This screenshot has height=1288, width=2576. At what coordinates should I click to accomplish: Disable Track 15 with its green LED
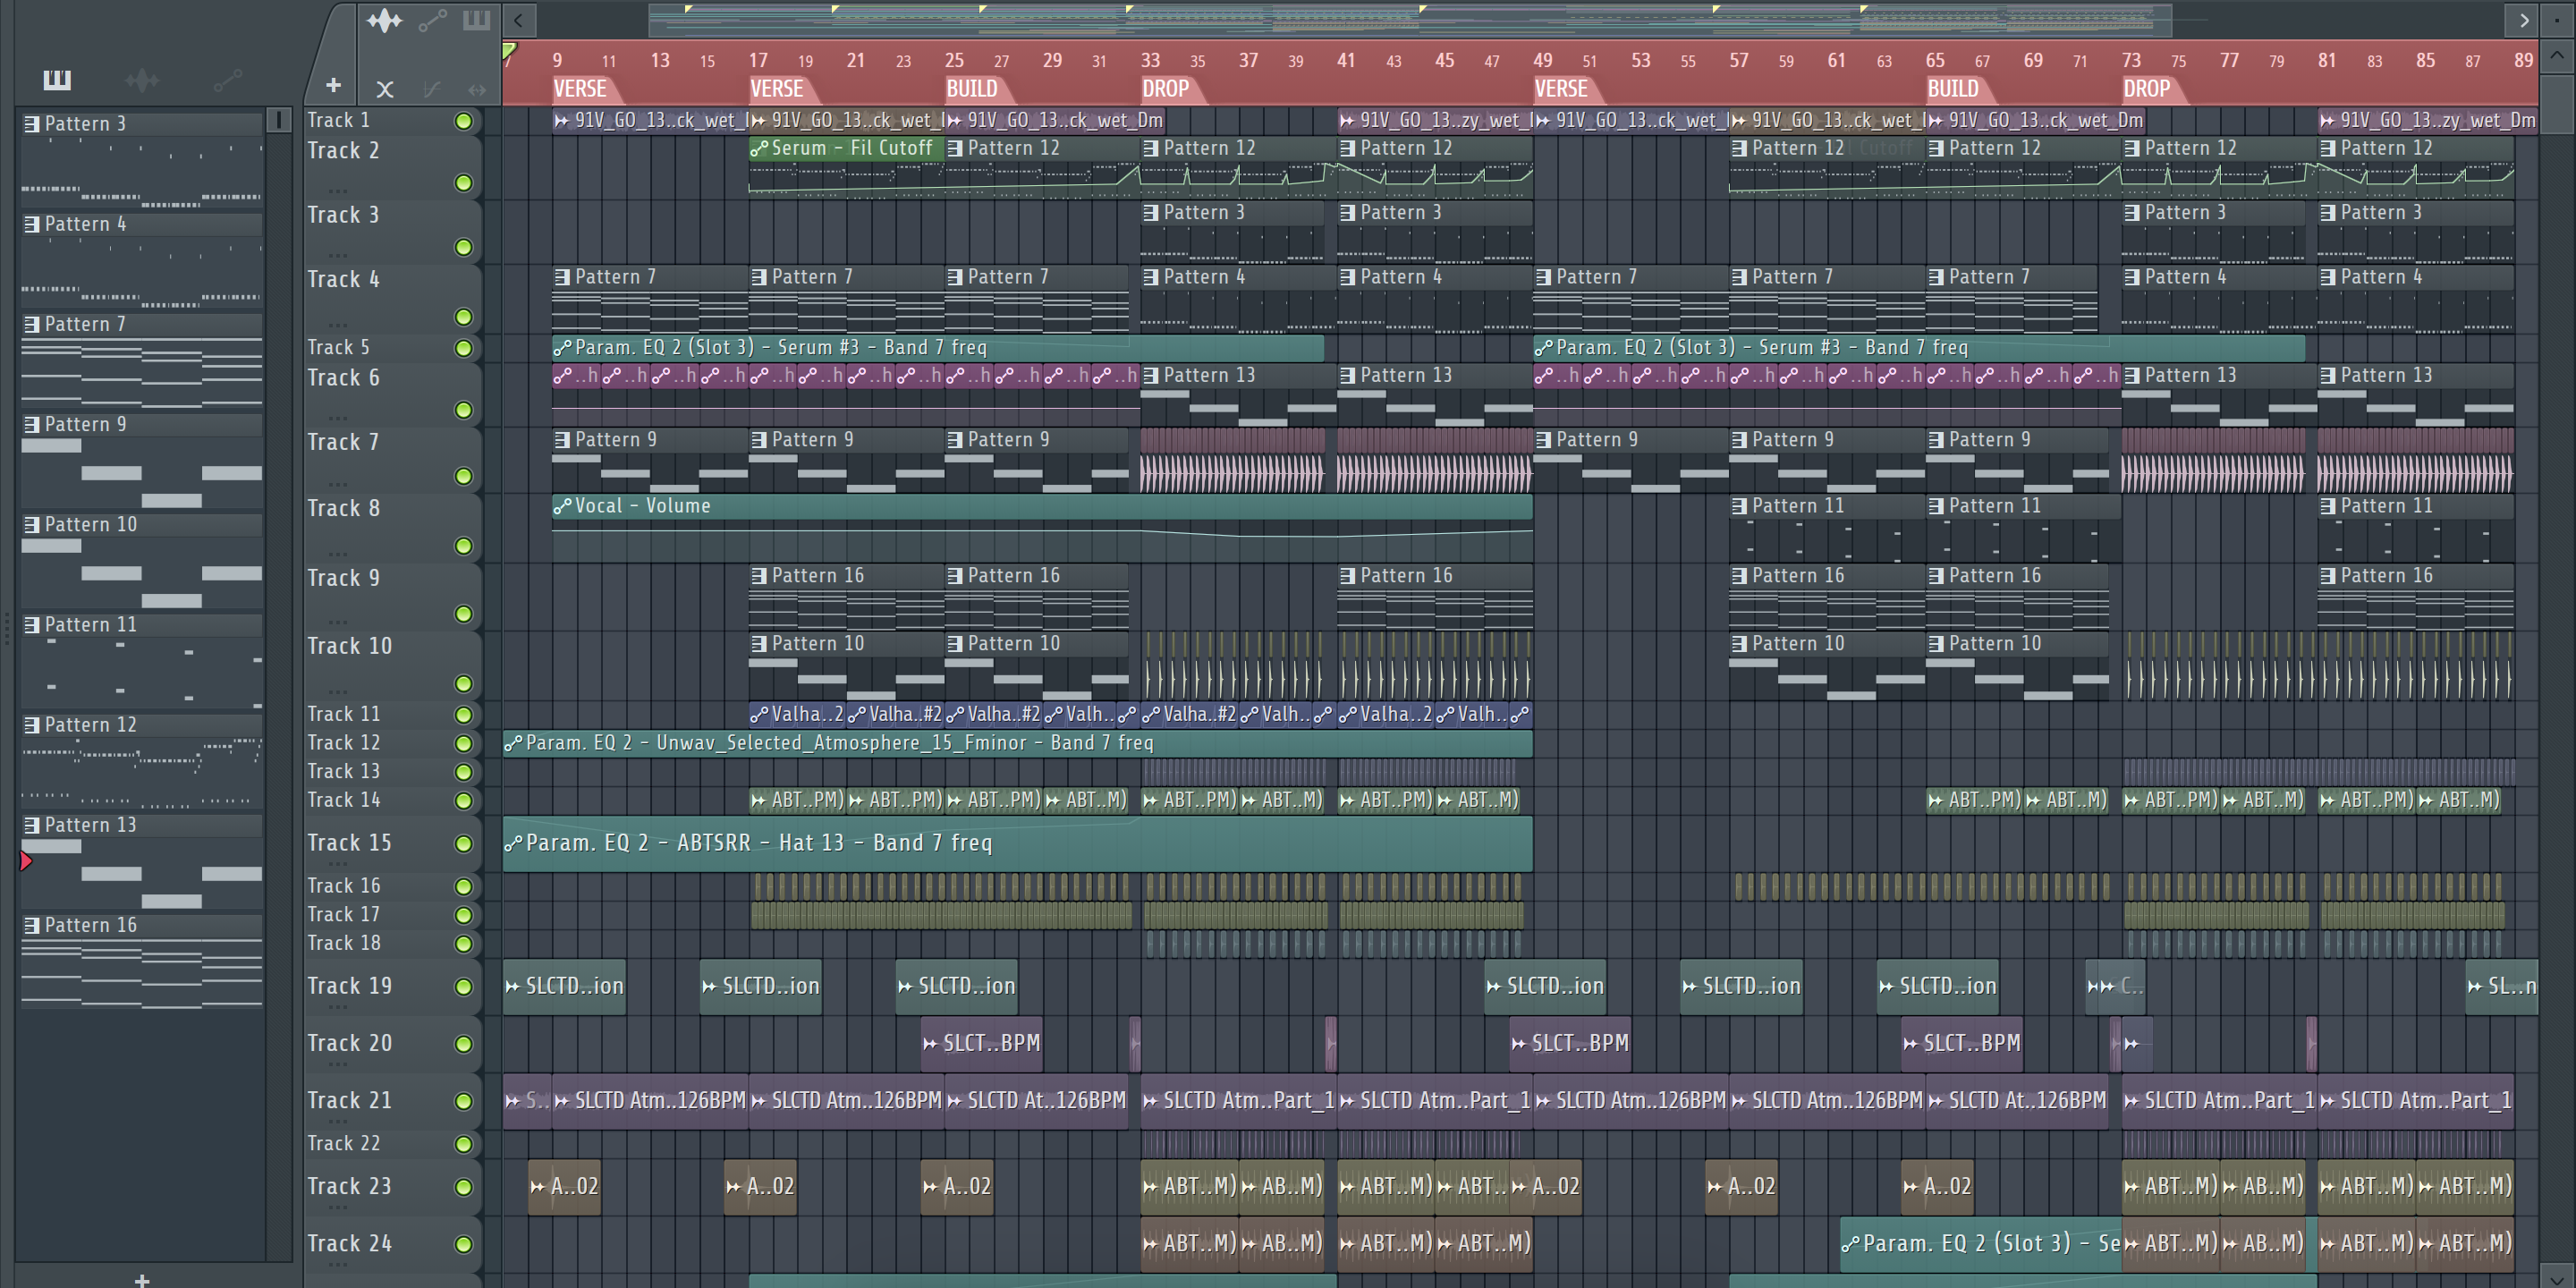[x=463, y=844]
